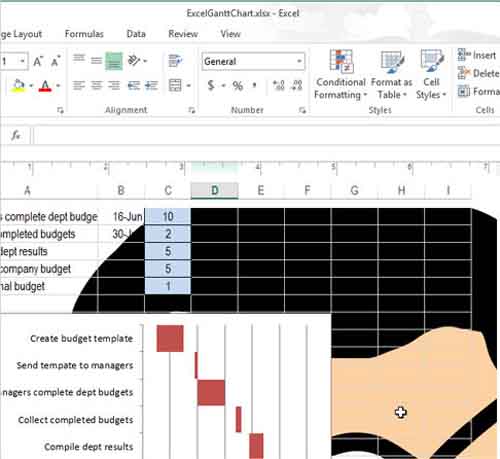The image size is (500, 459).
Task: Insert cells using Insert button
Action: pyautogui.click(x=477, y=55)
